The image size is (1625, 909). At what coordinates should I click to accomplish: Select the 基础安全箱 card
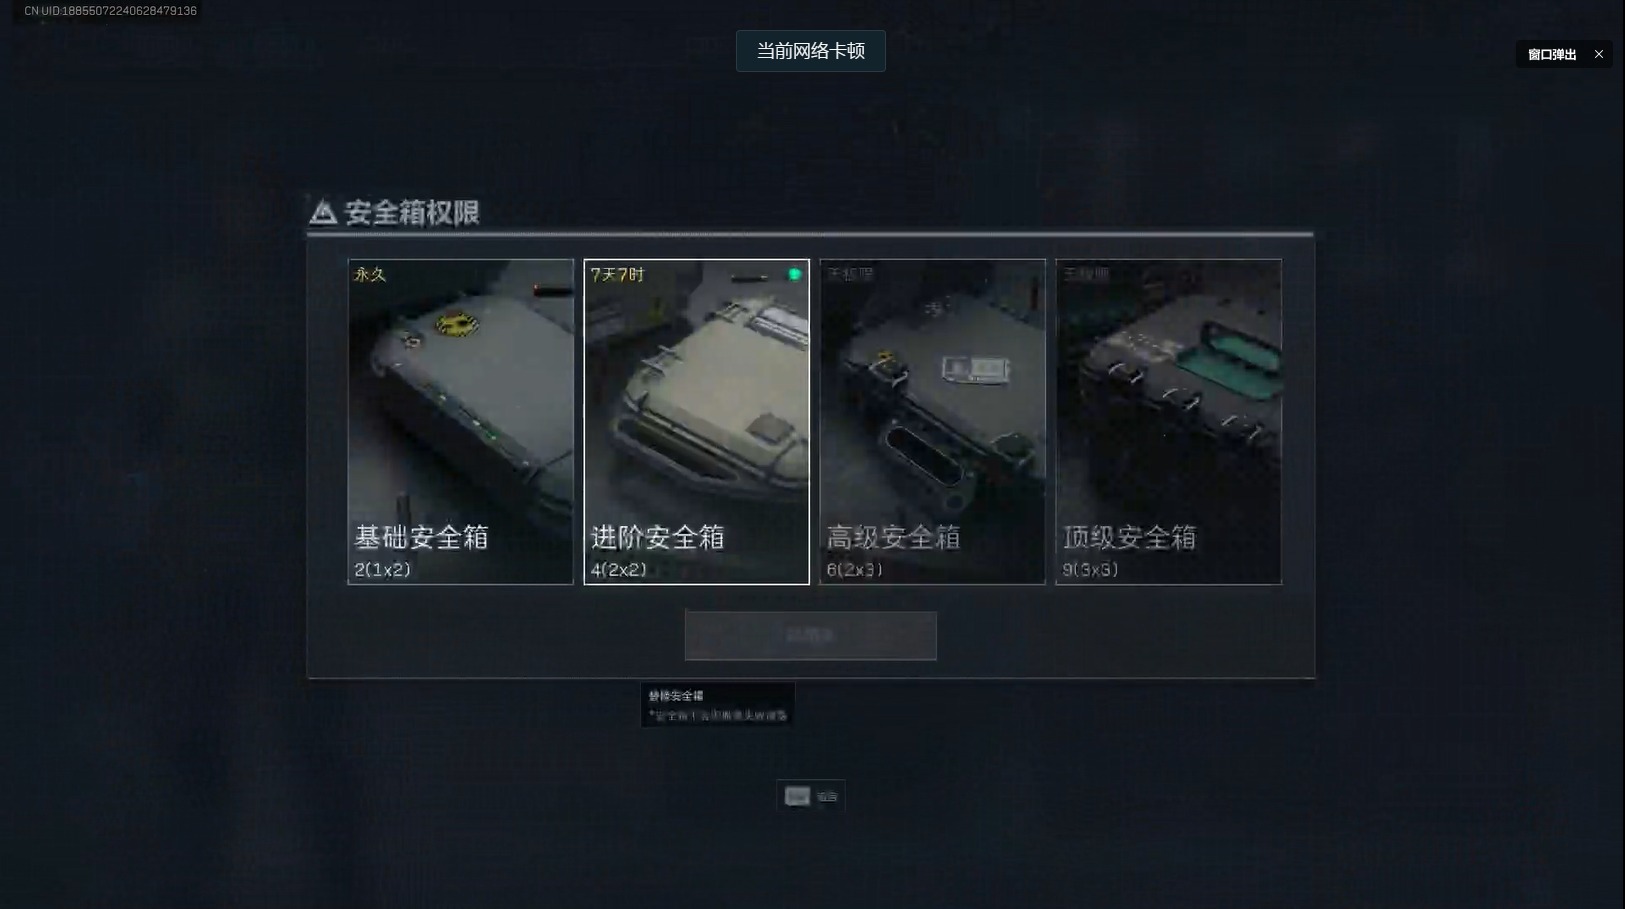(460, 422)
